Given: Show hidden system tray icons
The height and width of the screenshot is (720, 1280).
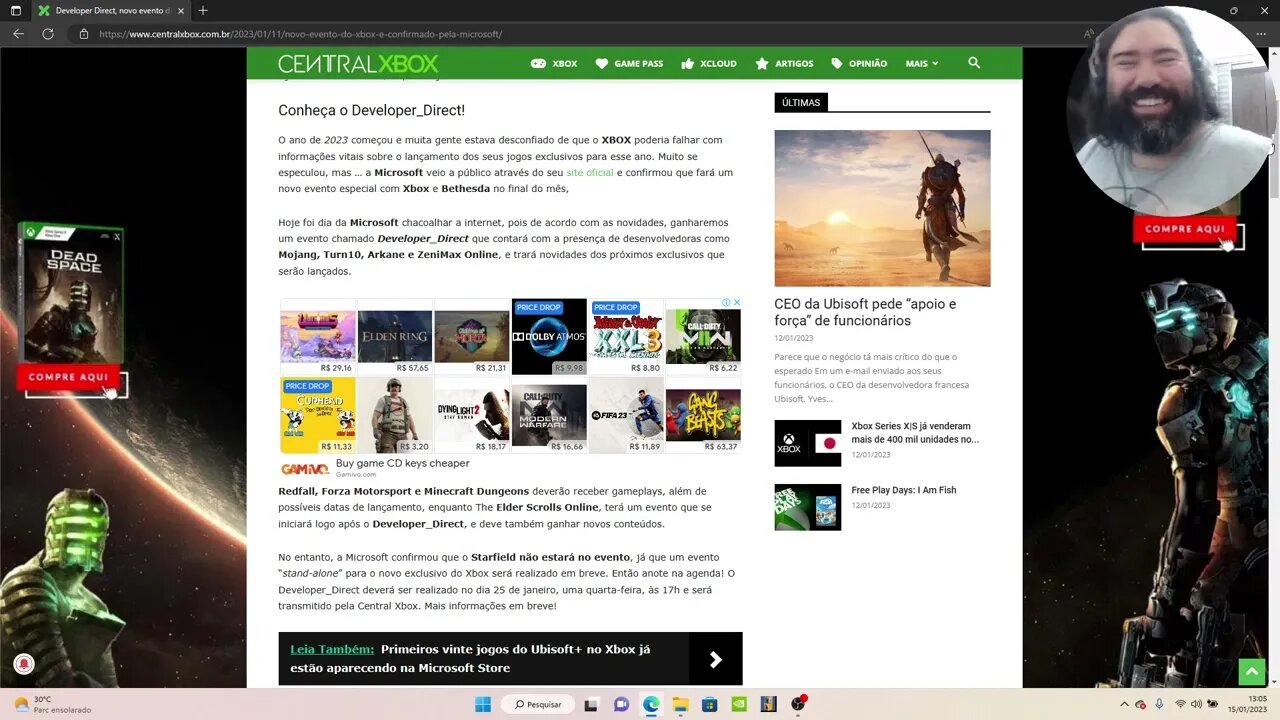Looking at the screenshot, I should click(x=1125, y=704).
